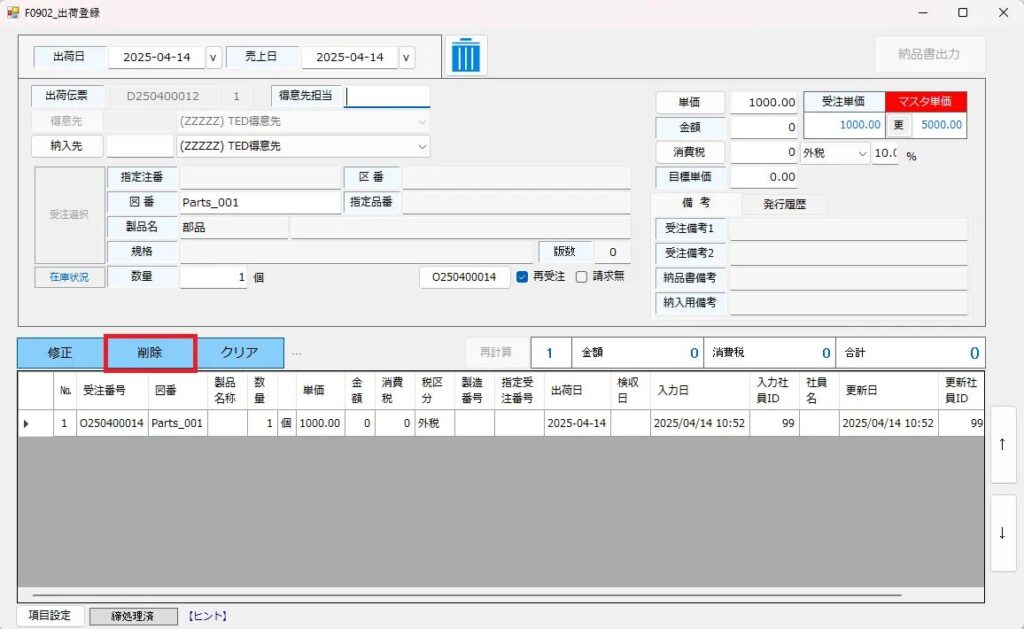The height and width of the screenshot is (629, 1024).
Task: Click the ellipsis next to クリア button
Action: 297,354
